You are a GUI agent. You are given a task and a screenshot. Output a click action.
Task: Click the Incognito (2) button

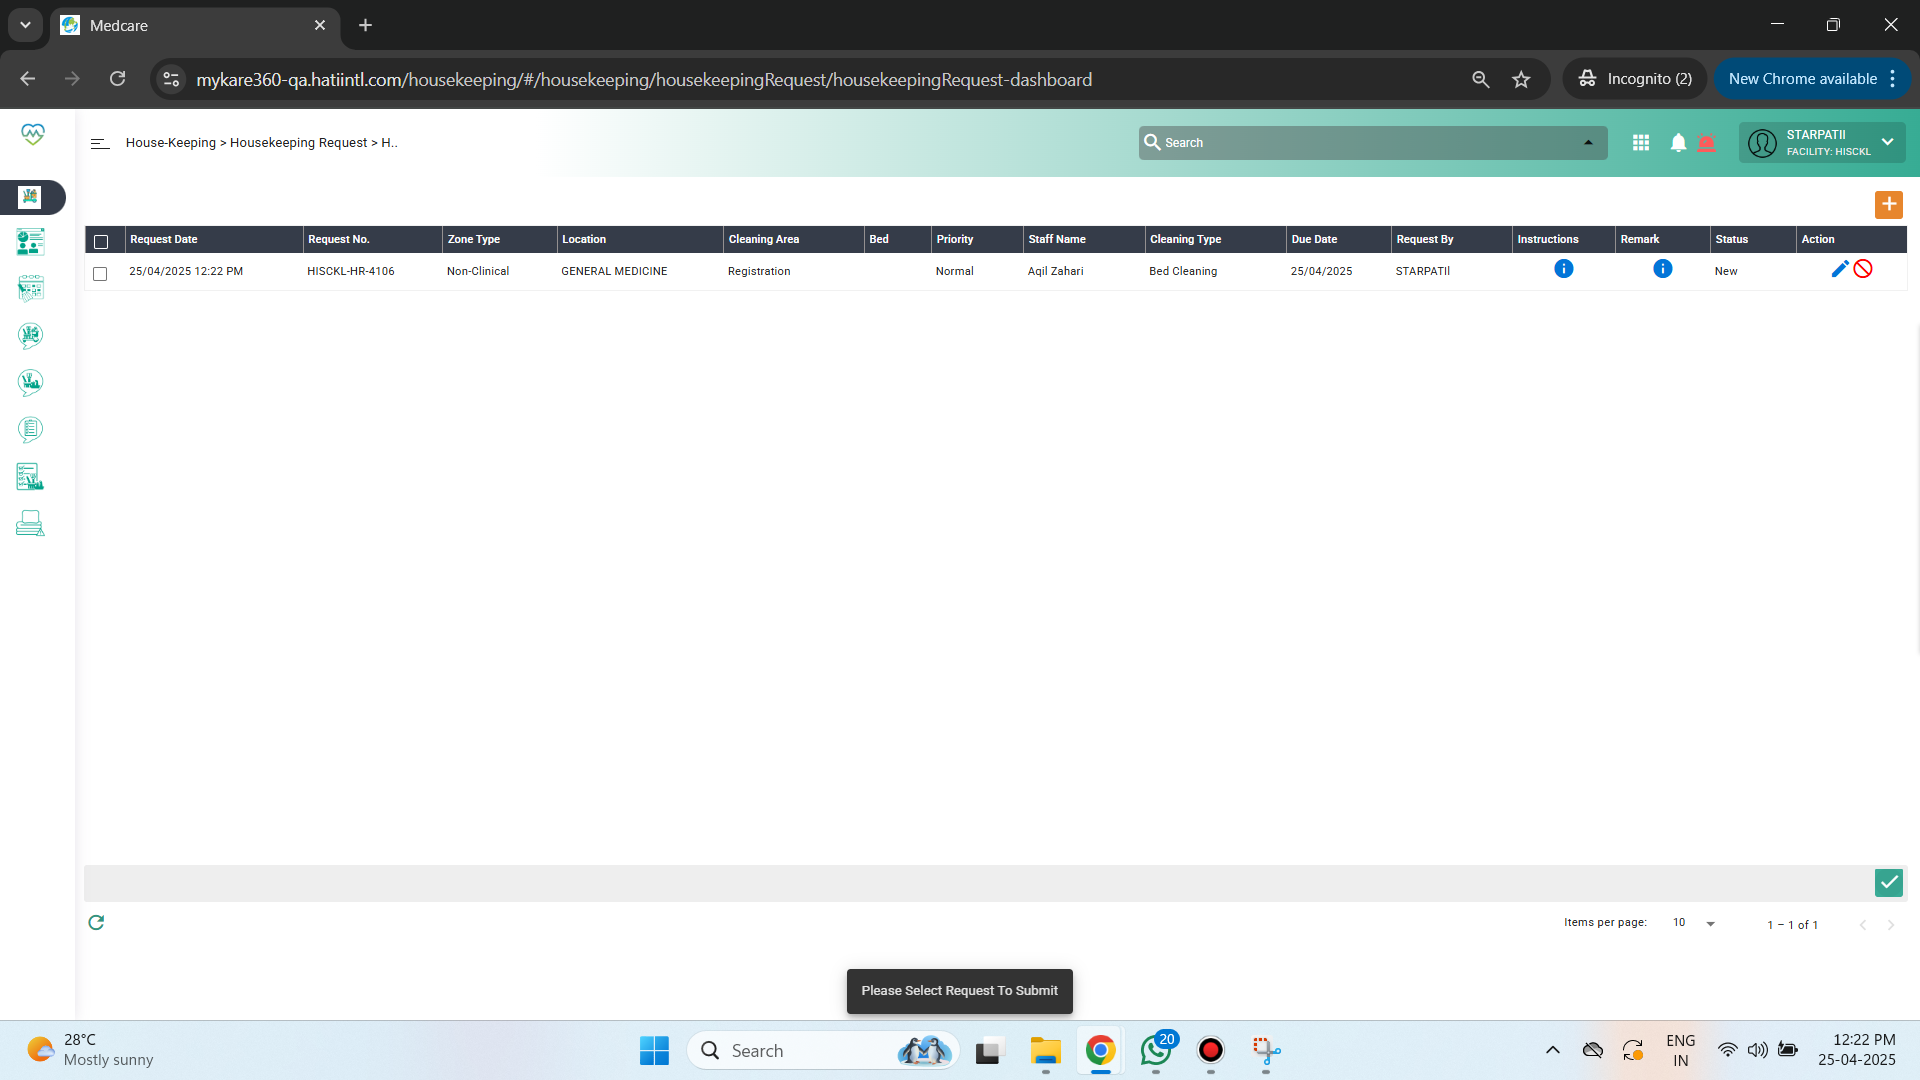coord(1635,79)
